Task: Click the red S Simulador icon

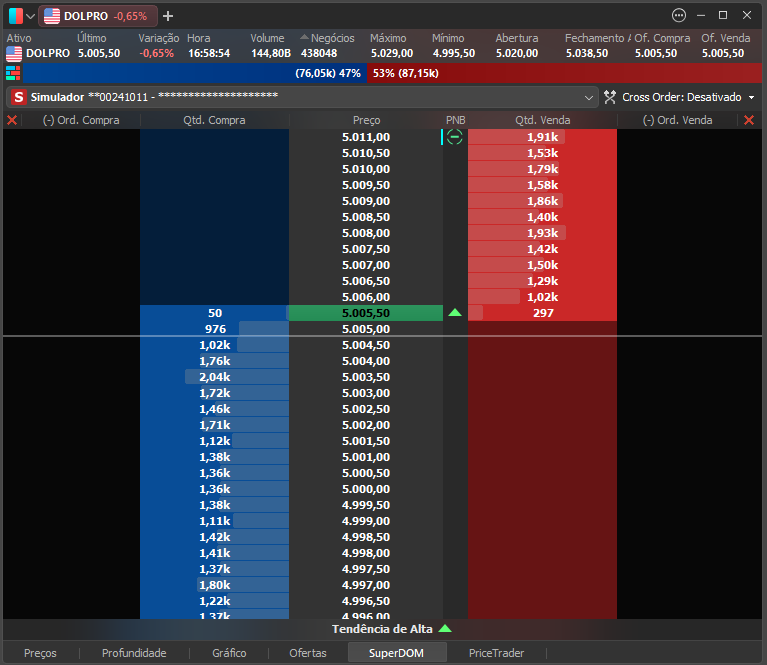Action: (x=19, y=97)
